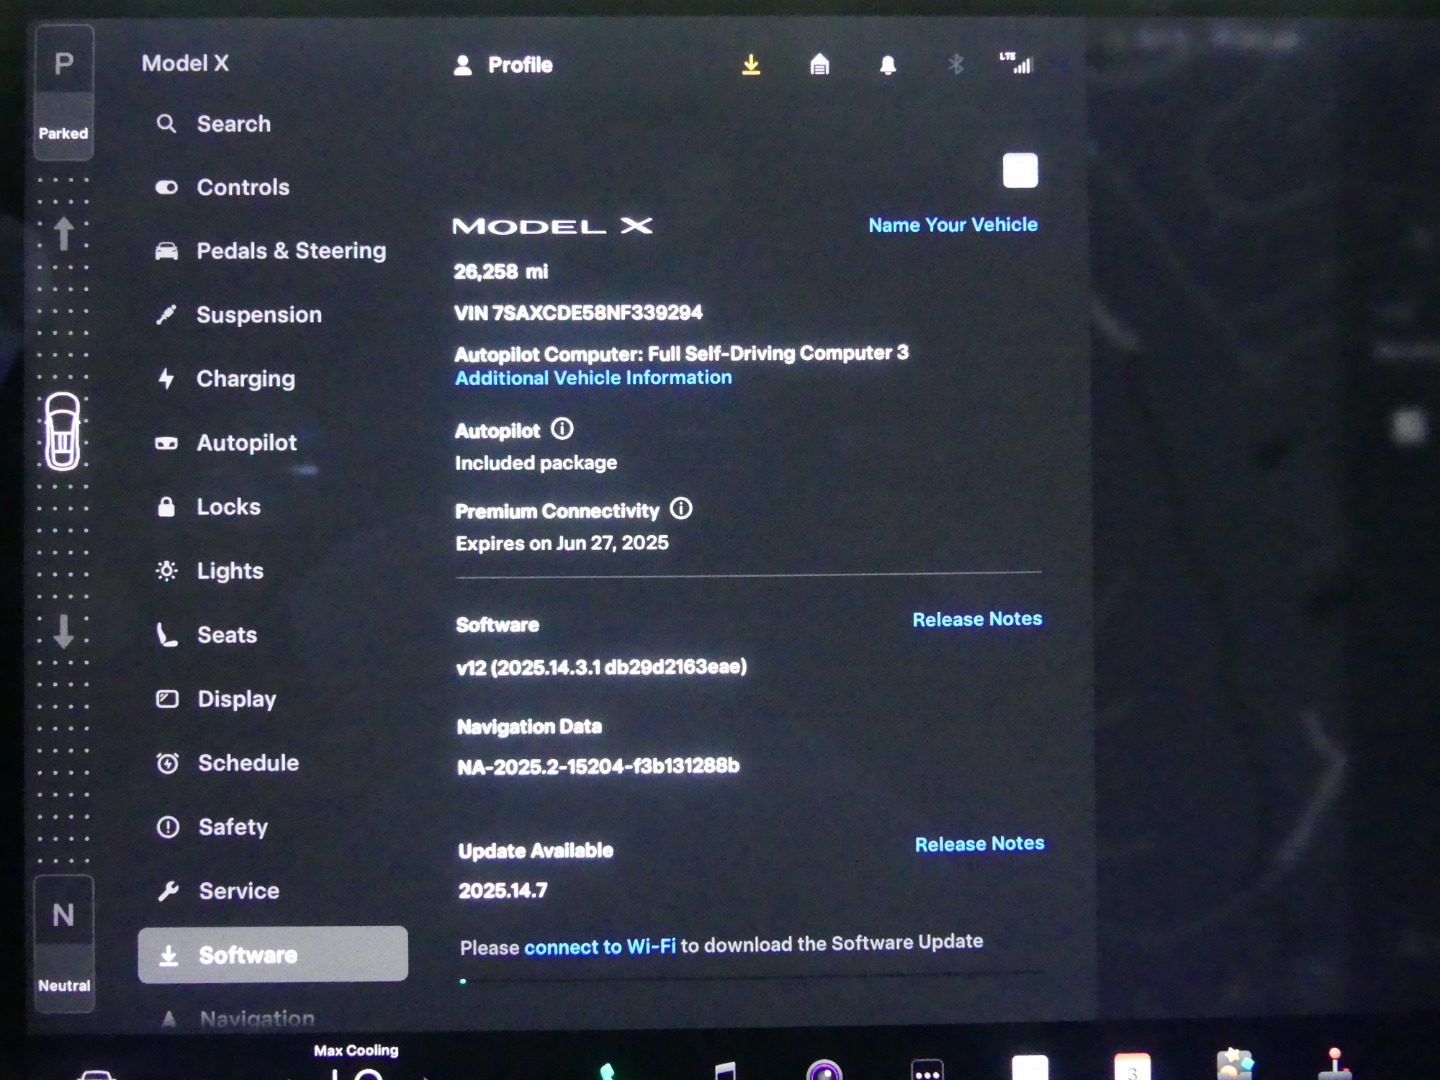Open Release Notes for current software

[977, 619]
